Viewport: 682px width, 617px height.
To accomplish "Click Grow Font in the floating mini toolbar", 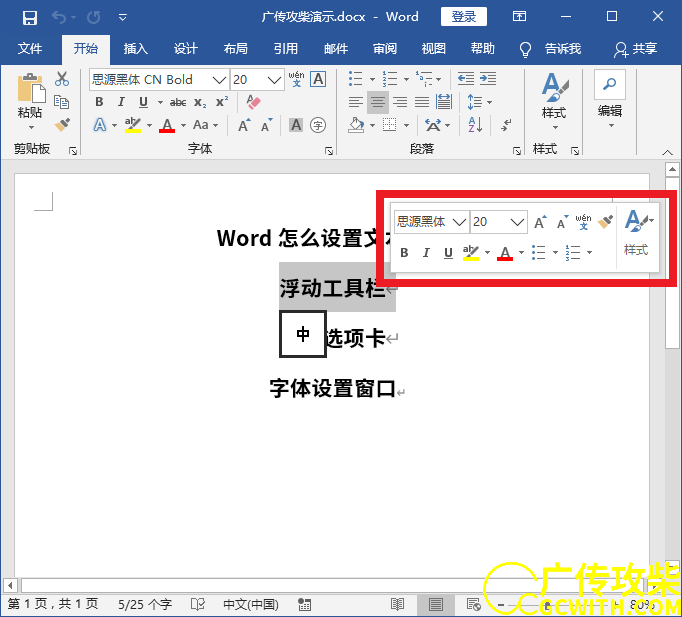I will pos(540,222).
